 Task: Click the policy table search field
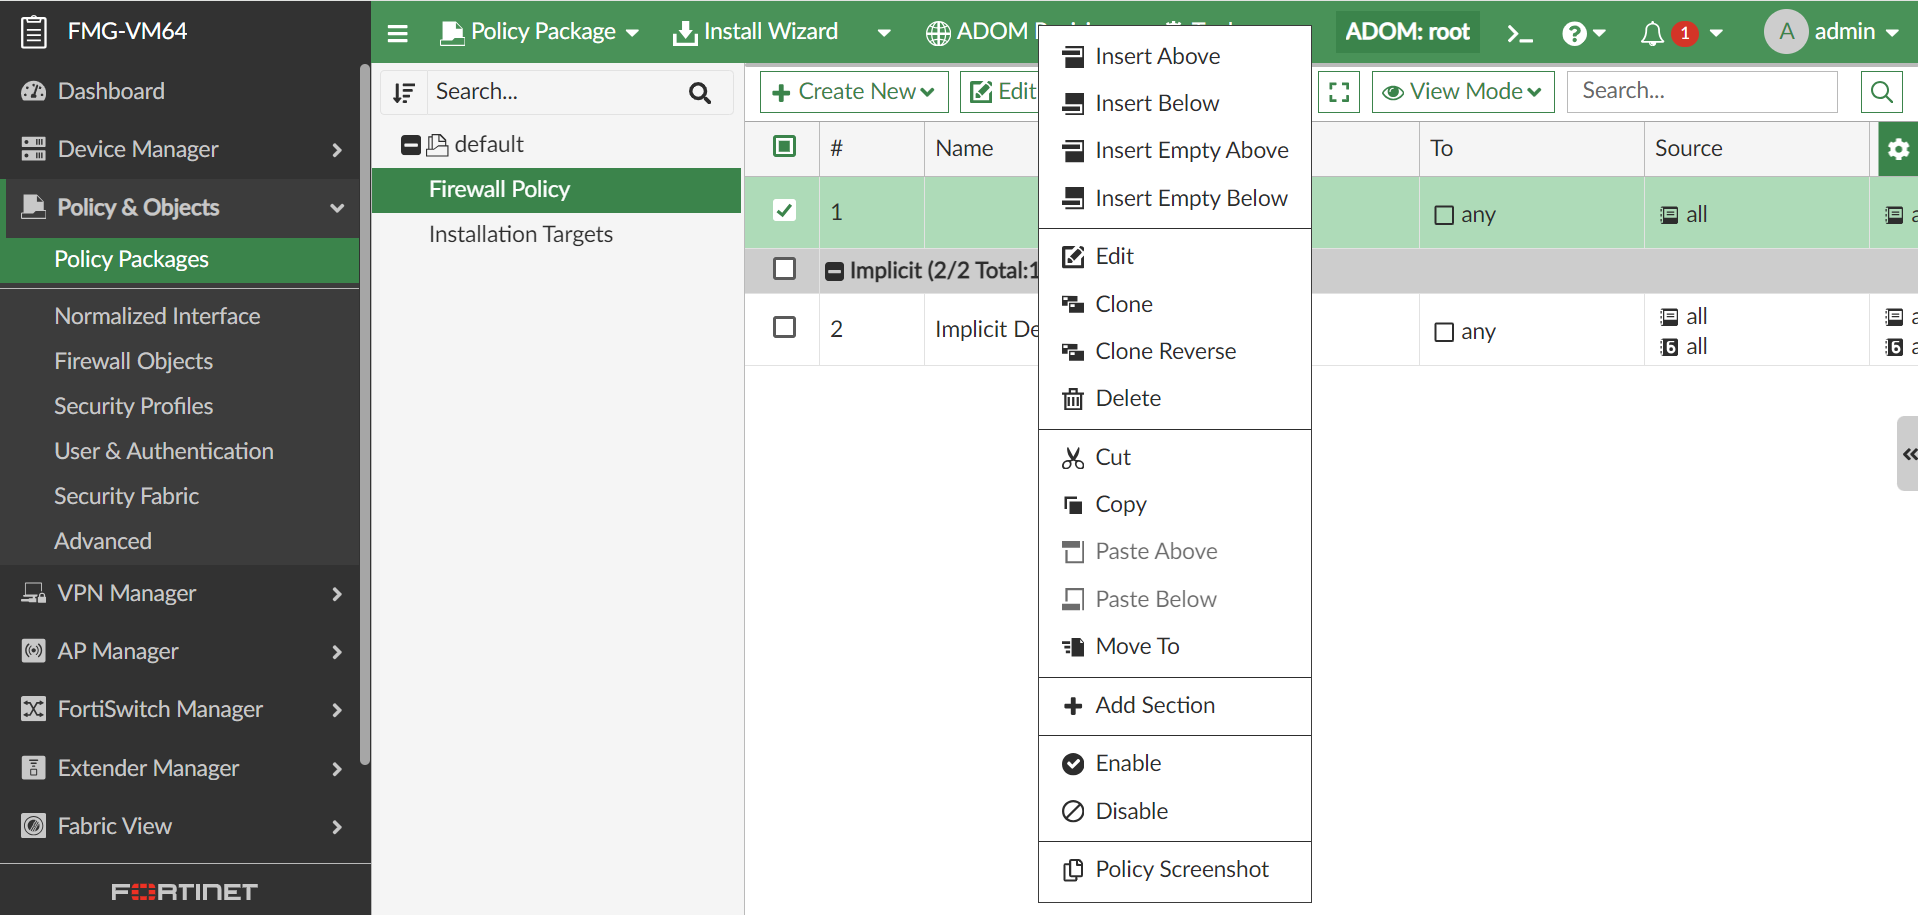tap(1702, 91)
